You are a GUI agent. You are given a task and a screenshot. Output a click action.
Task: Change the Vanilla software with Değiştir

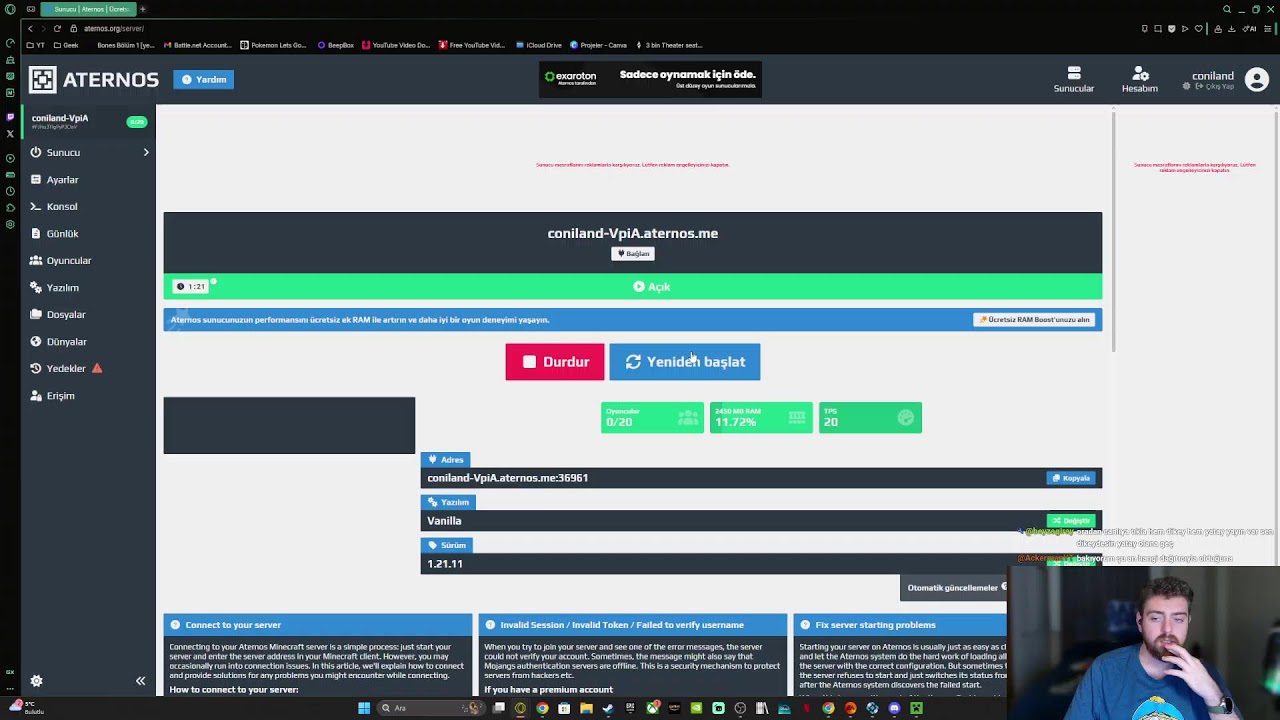pos(1071,521)
